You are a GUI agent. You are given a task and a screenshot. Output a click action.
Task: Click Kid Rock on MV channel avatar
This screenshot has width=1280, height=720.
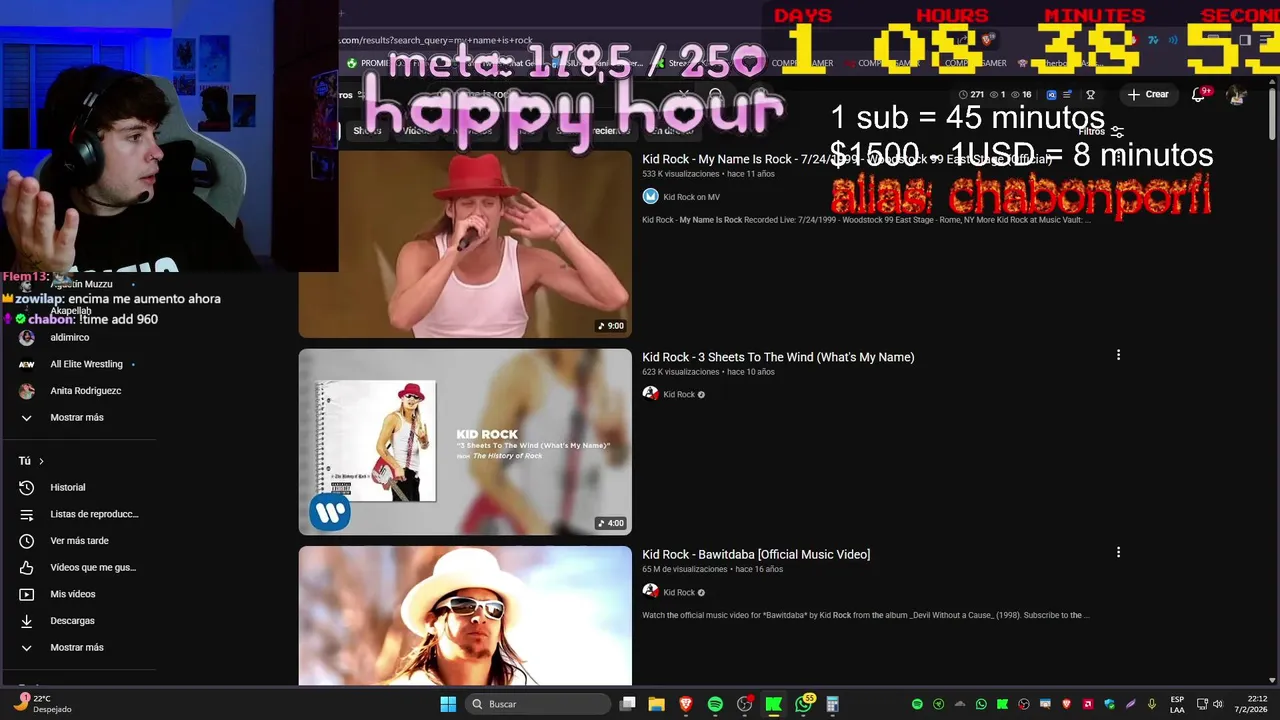[x=650, y=197]
